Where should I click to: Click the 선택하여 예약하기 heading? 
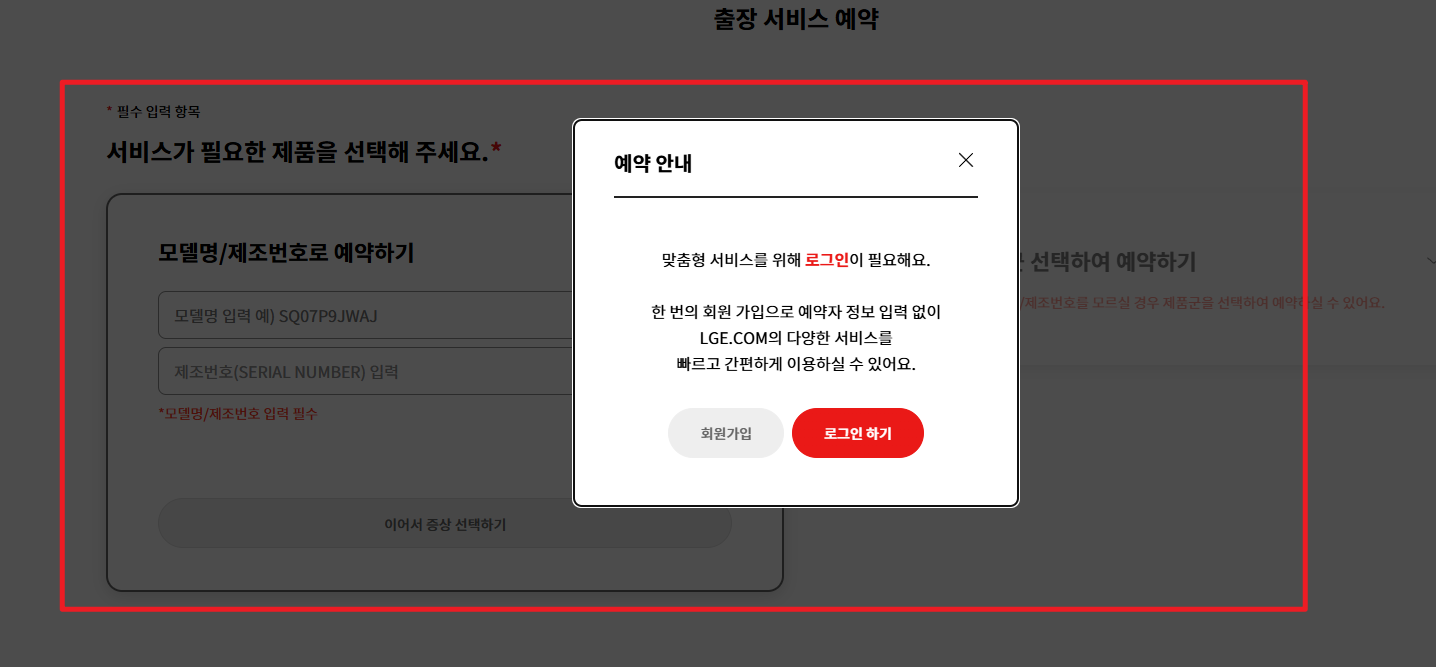point(1108,262)
